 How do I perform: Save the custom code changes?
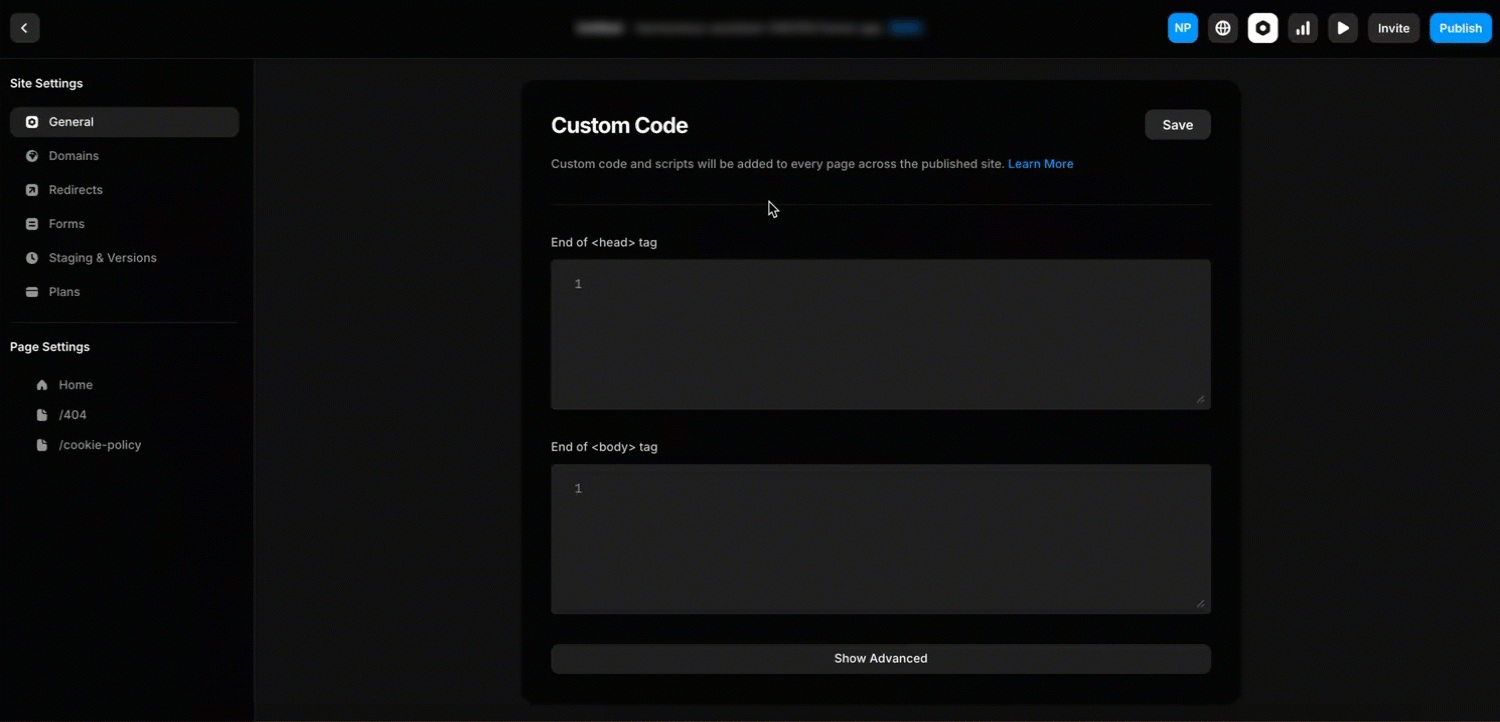(x=1177, y=124)
